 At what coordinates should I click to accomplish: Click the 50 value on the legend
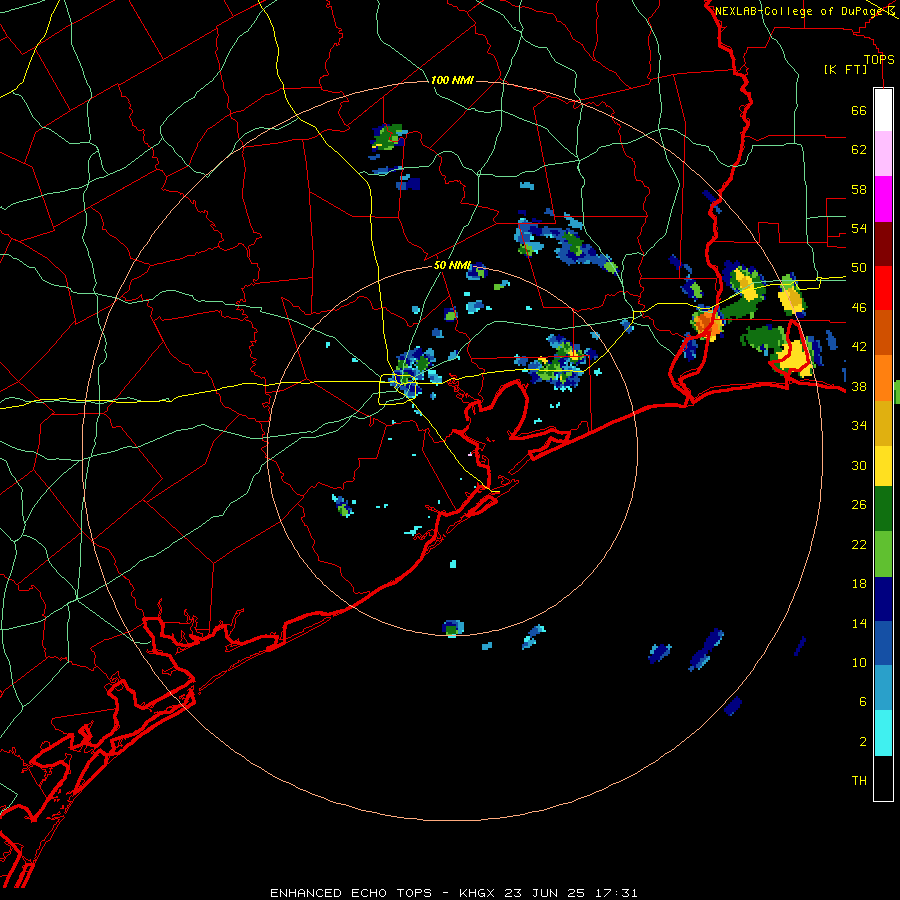point(859,268)
